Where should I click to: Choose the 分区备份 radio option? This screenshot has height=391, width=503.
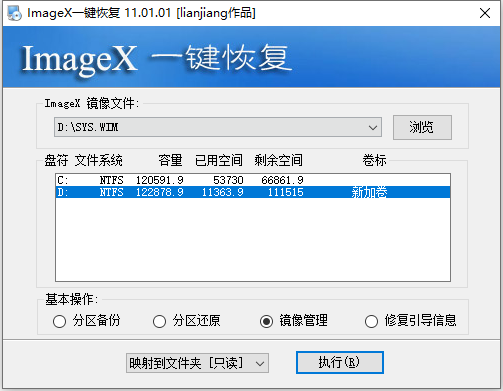click(x=86, y=321)
